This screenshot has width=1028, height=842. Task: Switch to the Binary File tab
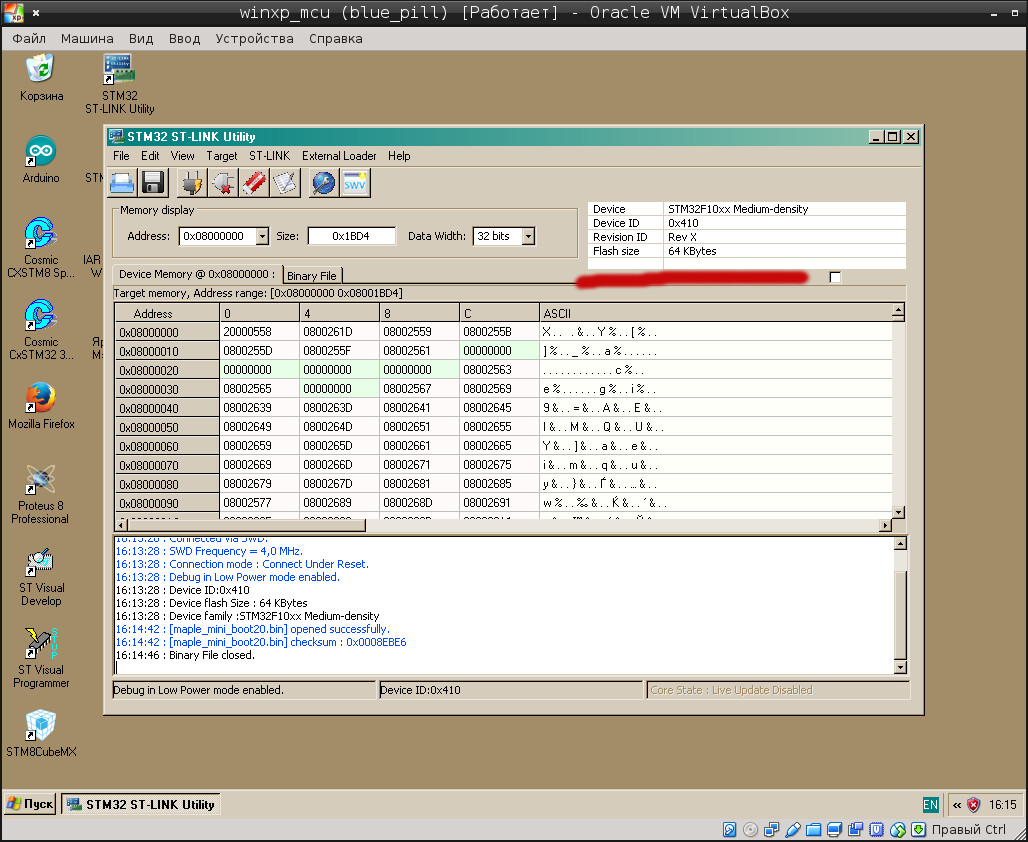[312, 275]
